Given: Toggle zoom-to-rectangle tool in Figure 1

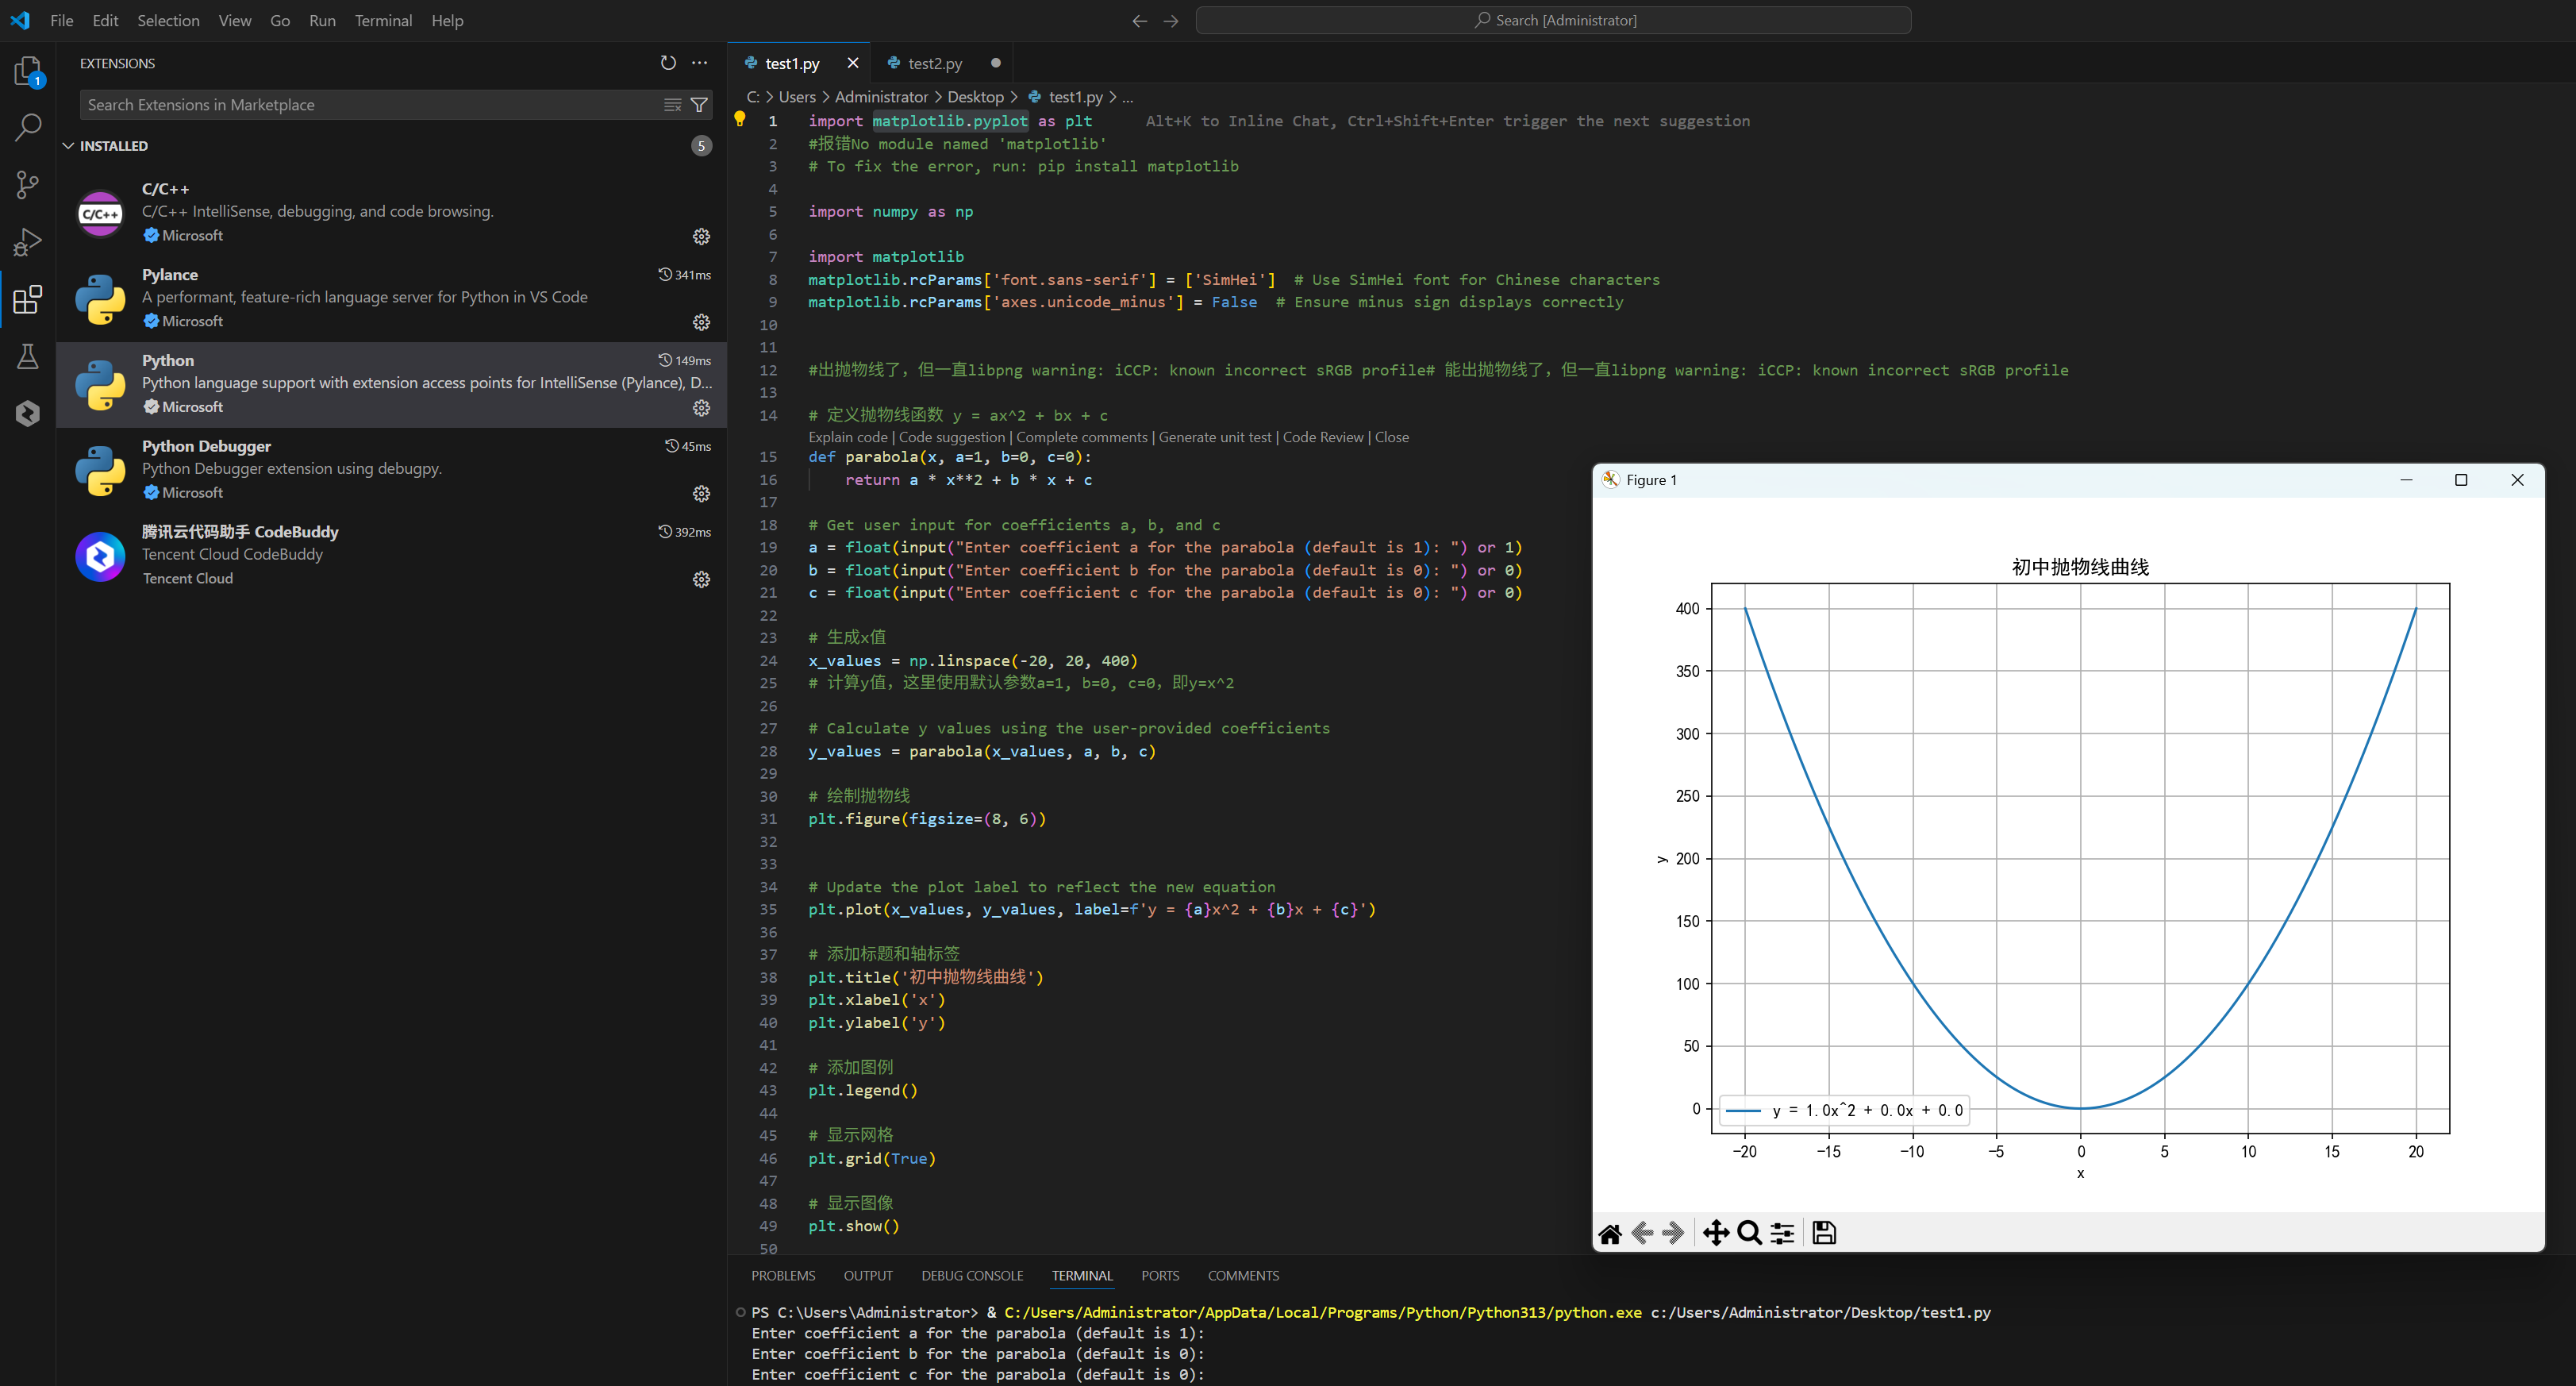Looking at the screenshot, I should click(x=1749, y=1233).
